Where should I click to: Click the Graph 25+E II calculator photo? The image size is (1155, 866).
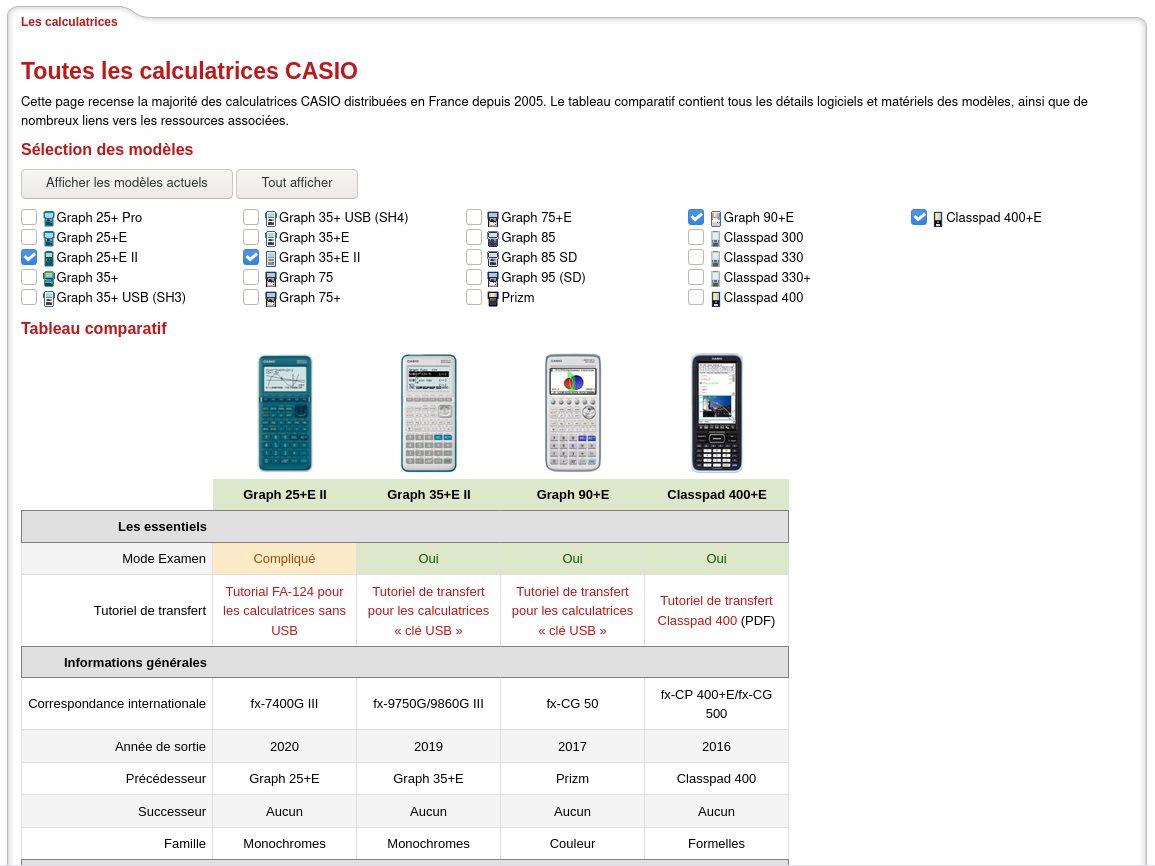[285, 413]
